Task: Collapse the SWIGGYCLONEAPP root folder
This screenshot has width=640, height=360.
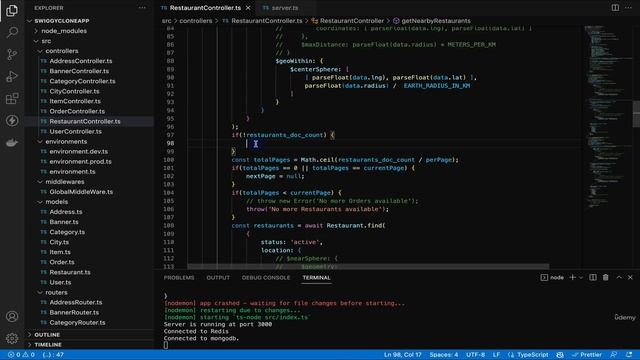Action: click(89, 21)
